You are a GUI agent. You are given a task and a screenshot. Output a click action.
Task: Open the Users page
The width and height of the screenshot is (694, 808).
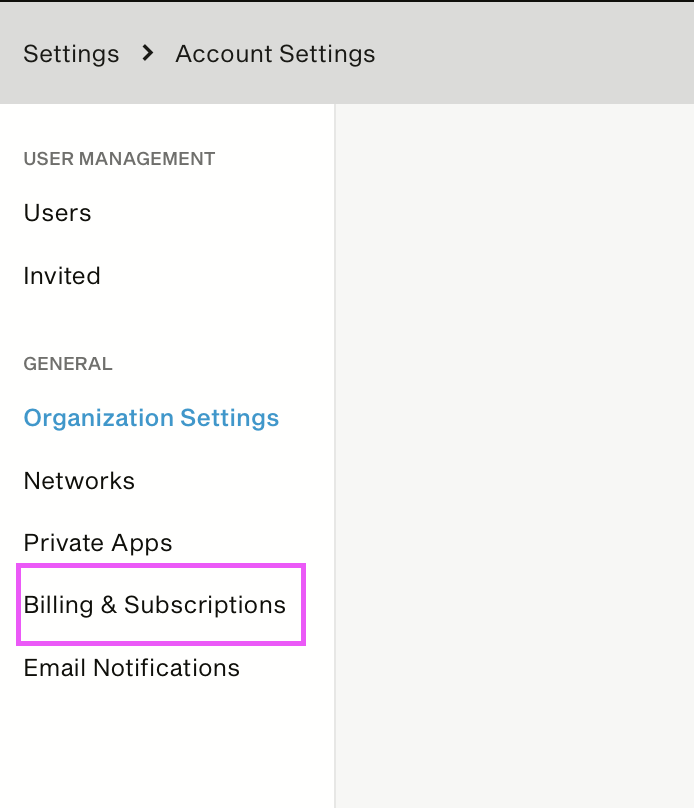(57, 213)
